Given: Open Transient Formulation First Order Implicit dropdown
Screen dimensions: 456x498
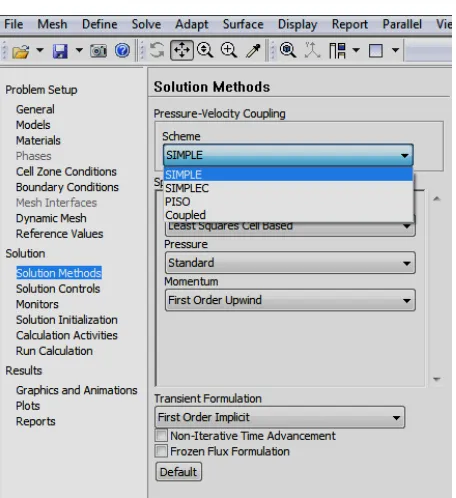Looking at the screenshot, I should coord(280,417).
